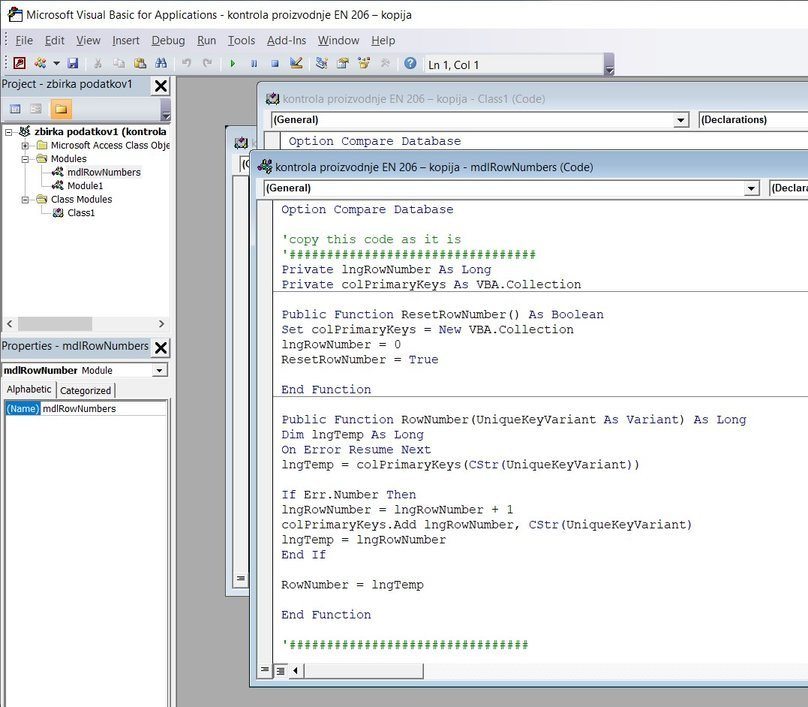Expand Microsoft Access Class Objects node
The width and height of the screenshot is (808, 707).
tap(26, 145)
